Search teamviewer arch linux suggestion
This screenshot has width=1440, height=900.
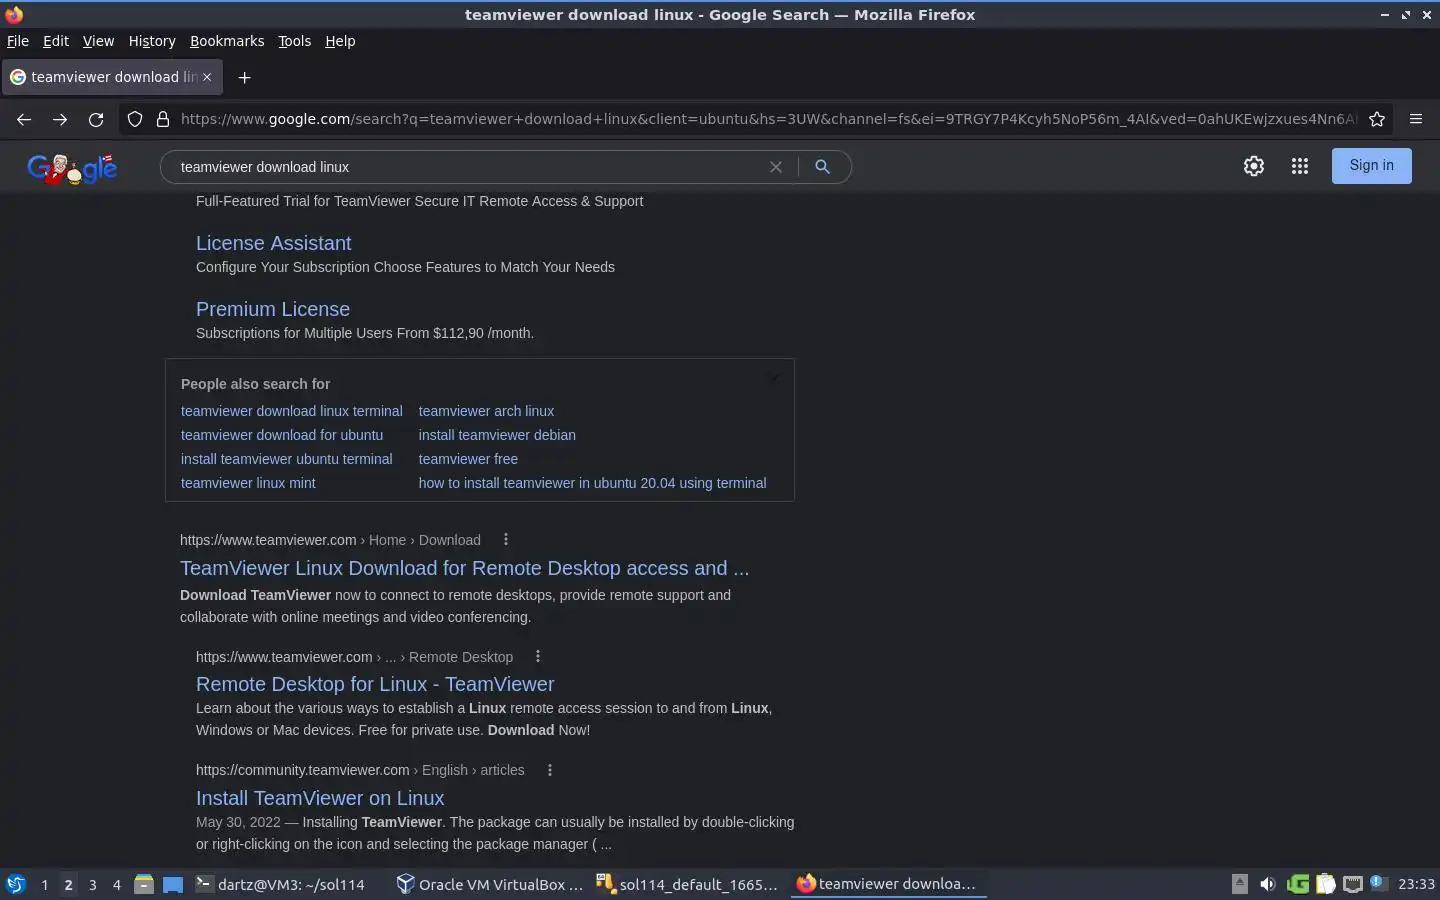[486, 411]
